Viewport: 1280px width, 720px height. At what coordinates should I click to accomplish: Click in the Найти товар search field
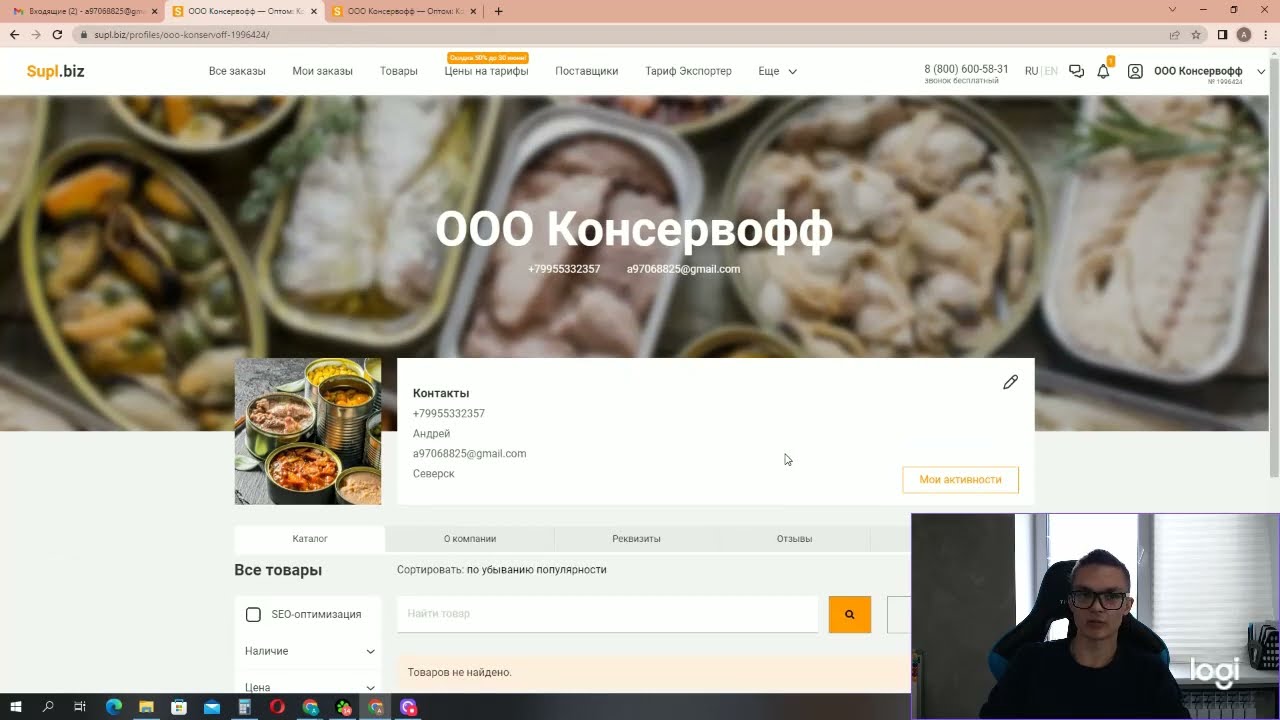click(x=607, y=614)
